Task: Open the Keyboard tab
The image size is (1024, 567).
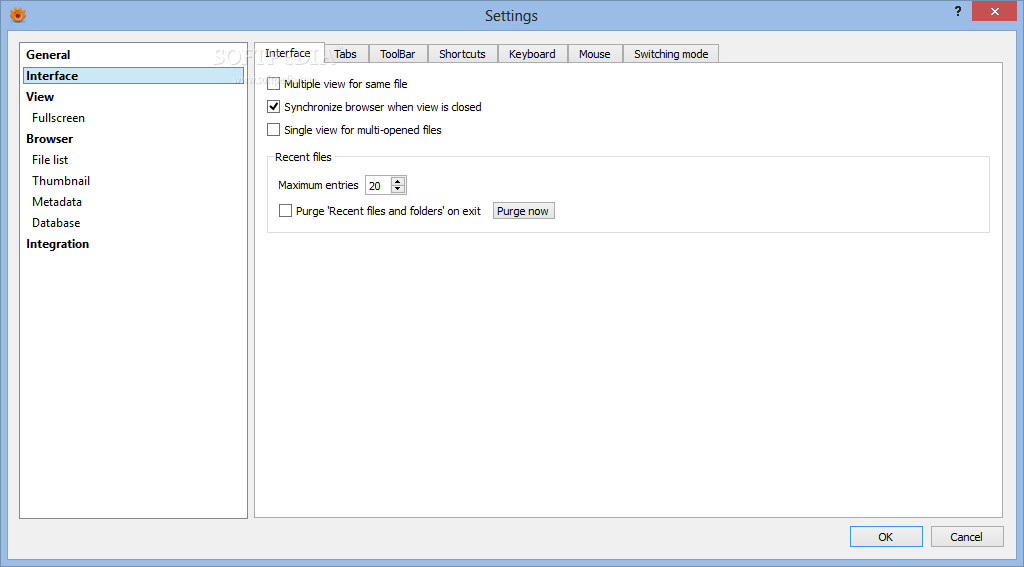Action: tap(532, 54)
